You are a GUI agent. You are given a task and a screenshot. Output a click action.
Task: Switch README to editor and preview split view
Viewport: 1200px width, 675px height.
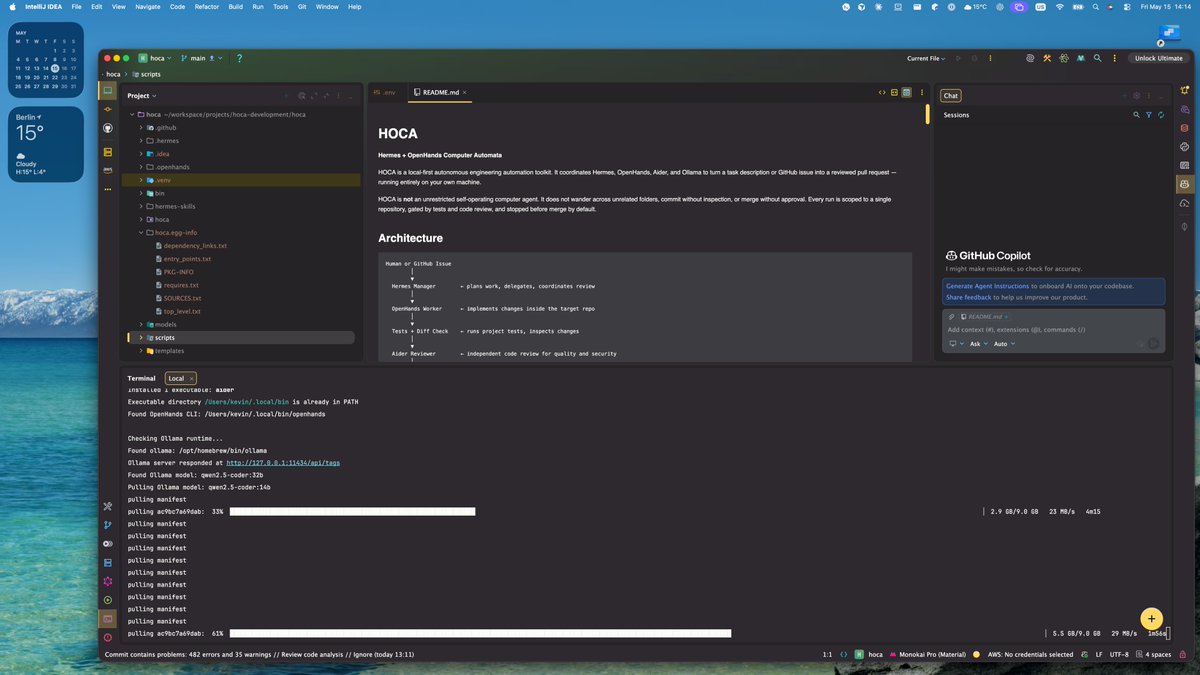click(x=894, y=92)
